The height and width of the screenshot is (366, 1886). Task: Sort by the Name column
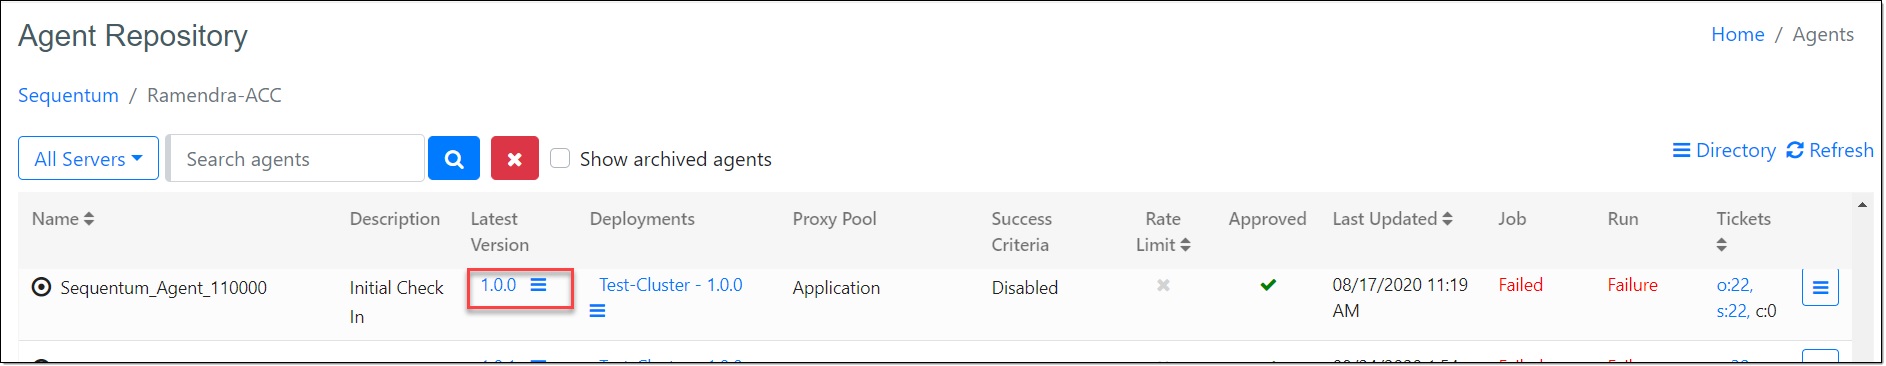click(x=63, y=219)
